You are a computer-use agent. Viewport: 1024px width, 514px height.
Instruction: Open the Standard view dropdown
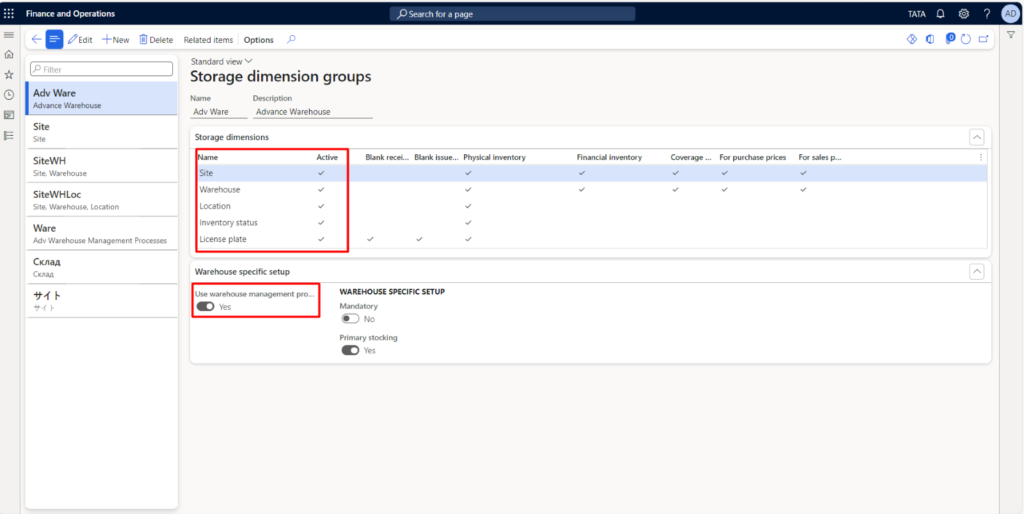(x=221, y=61)
